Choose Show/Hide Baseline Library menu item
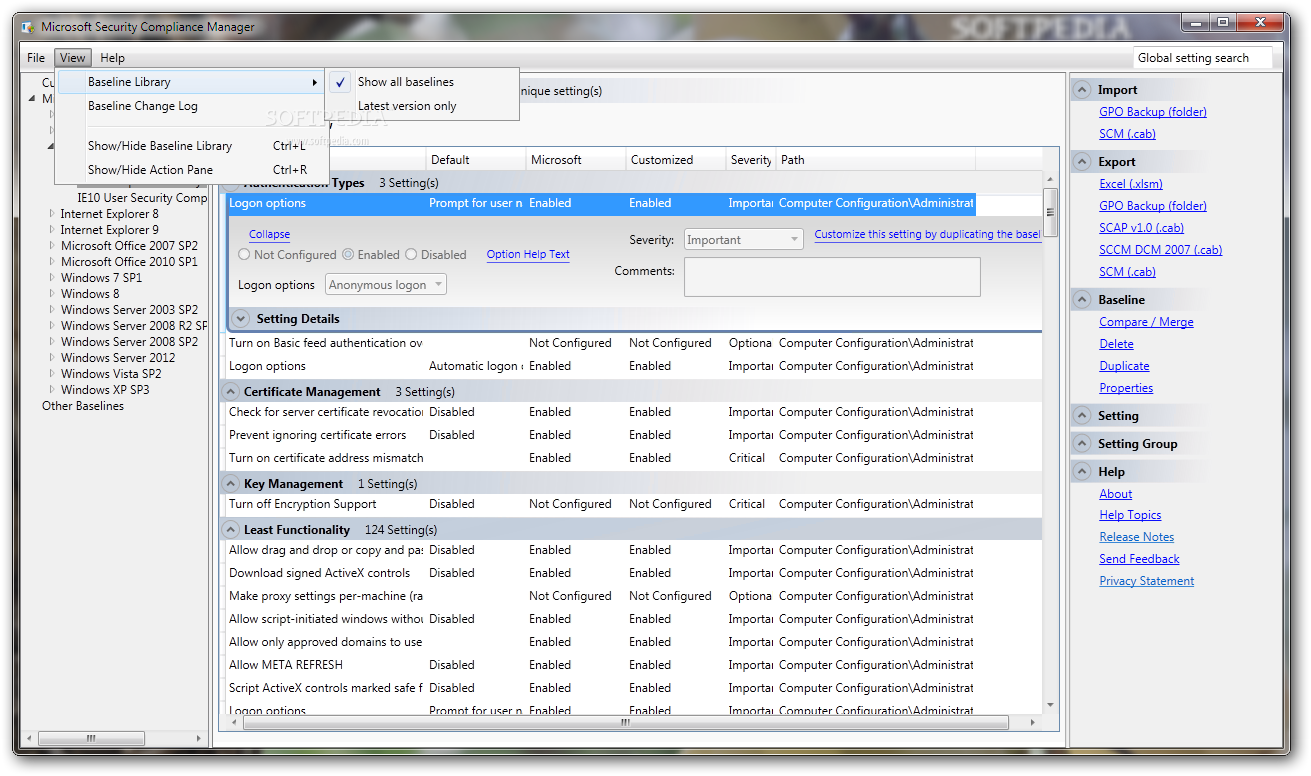The image size is (1311, 776). [192, 146]
